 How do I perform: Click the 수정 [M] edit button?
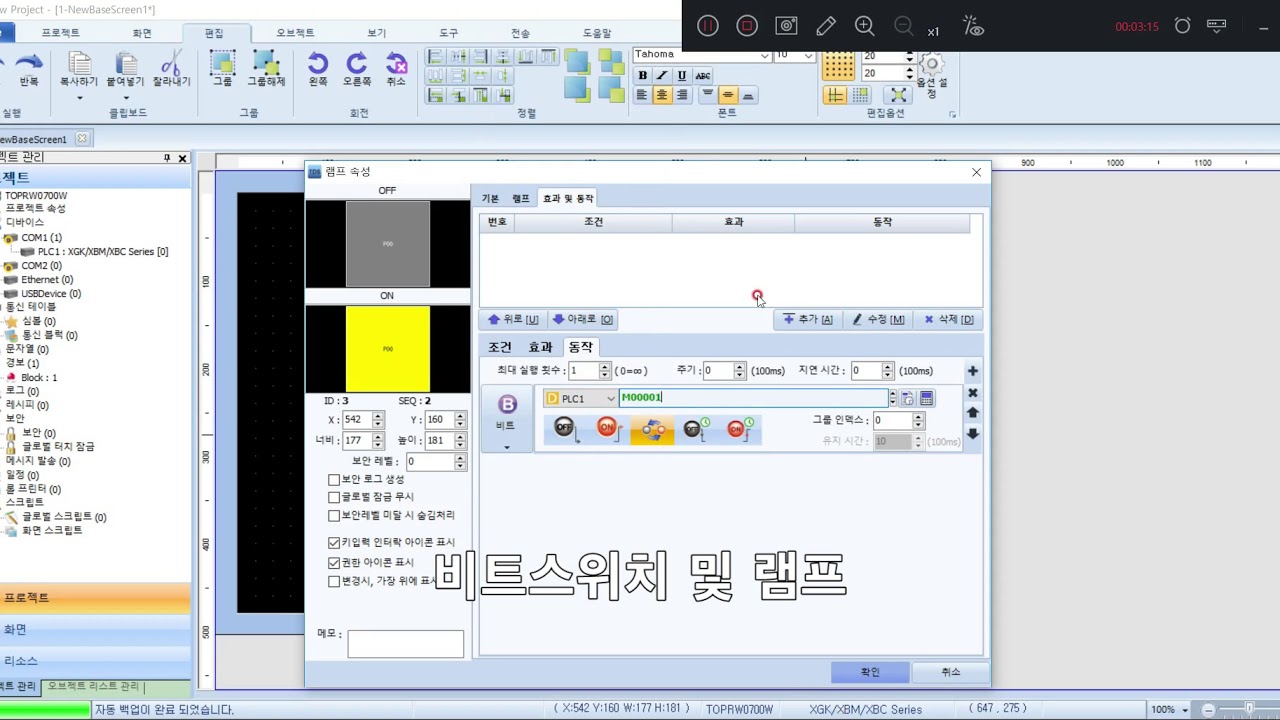tap(878, 320)
